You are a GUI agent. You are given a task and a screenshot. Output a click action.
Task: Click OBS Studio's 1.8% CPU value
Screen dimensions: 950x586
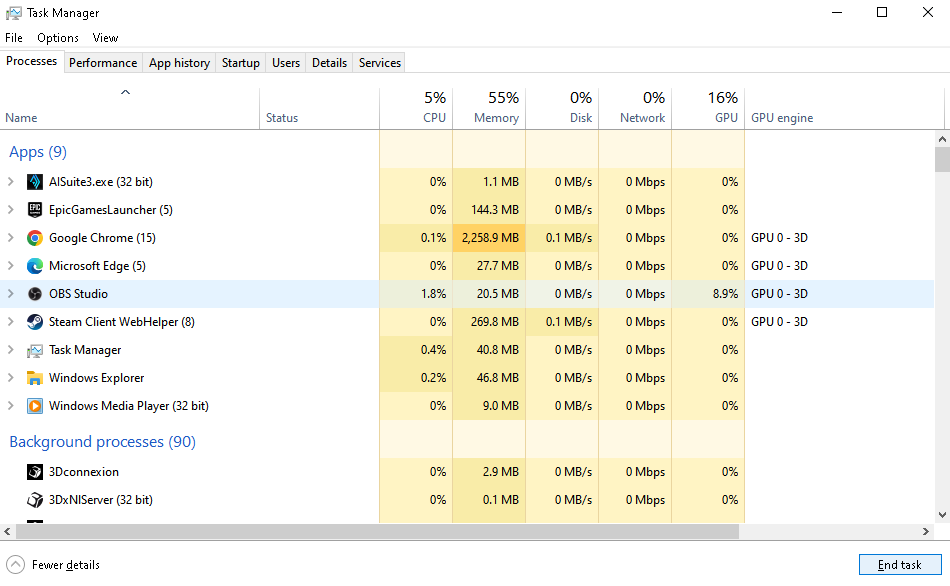coord(433,294)
